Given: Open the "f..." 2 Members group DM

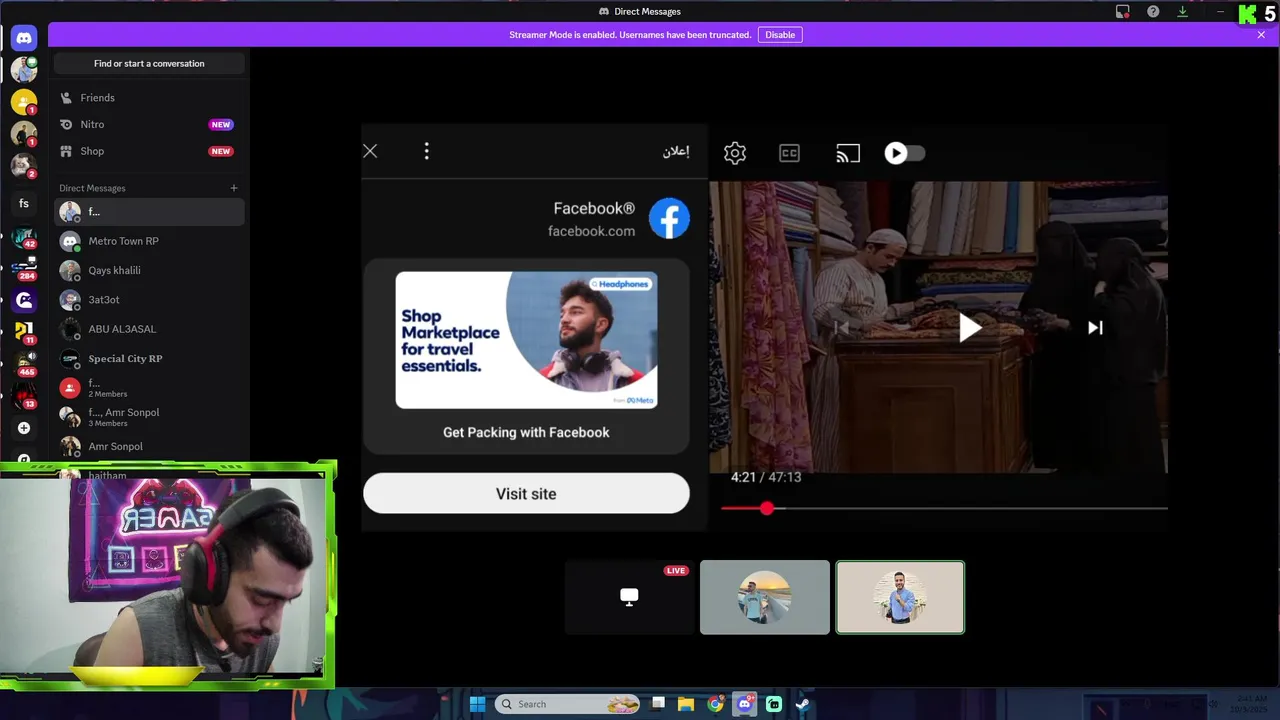Looking at the screenshot, I should [149, 388].
